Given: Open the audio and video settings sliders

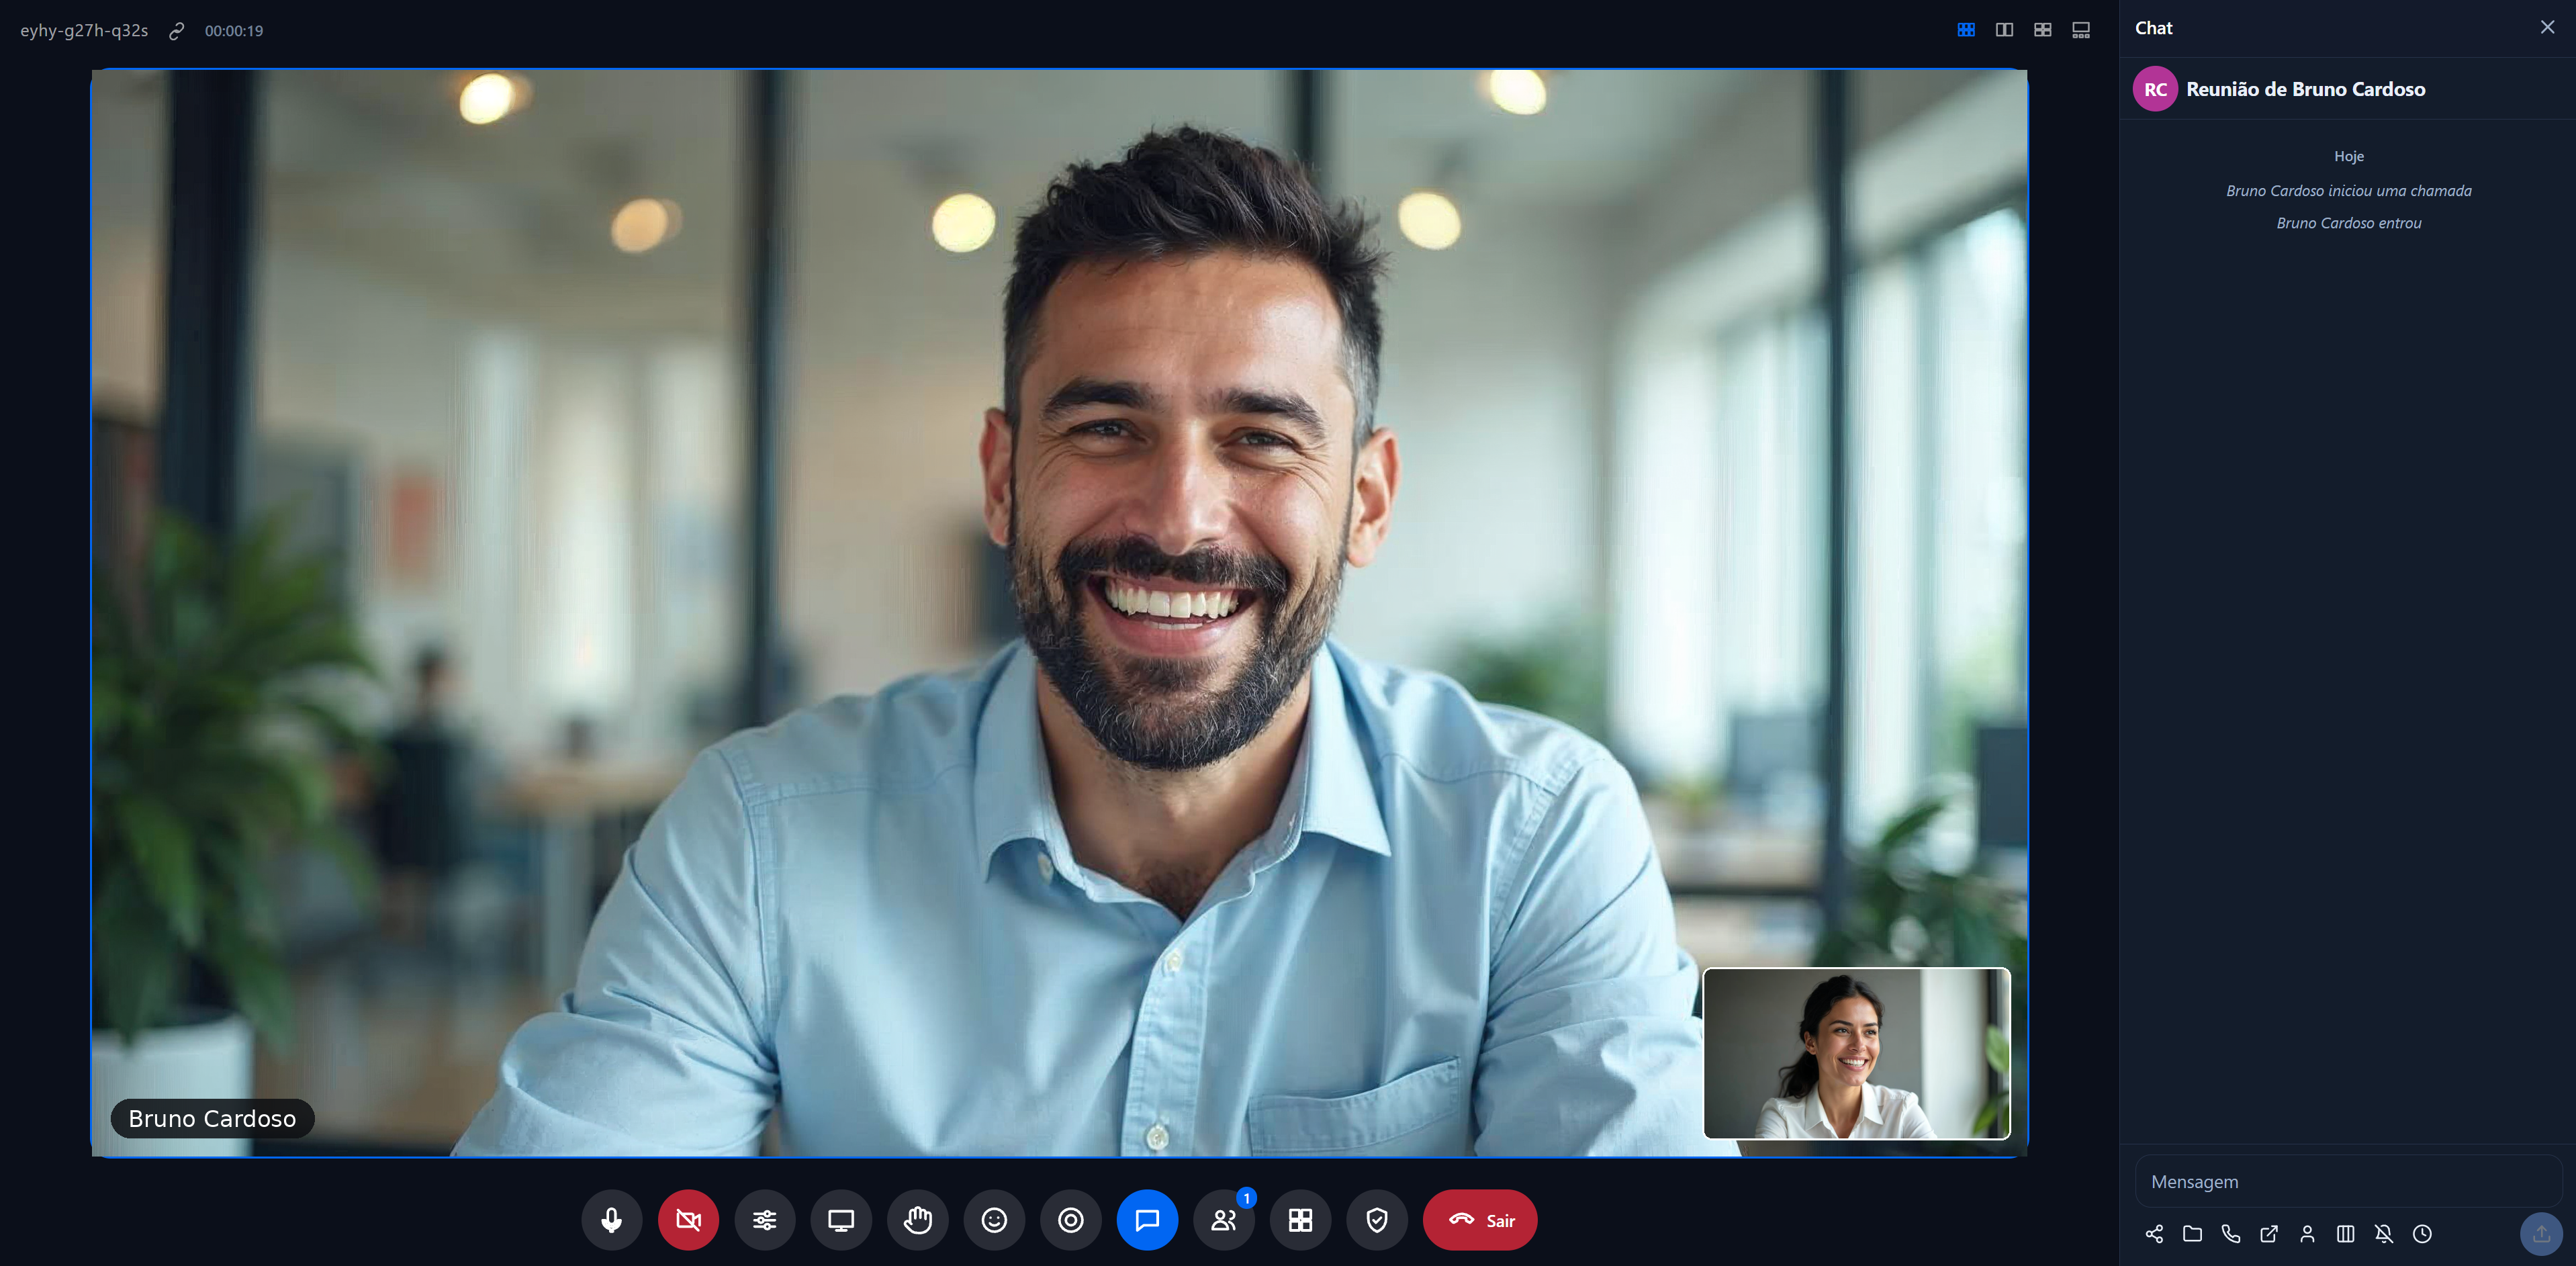Looking at the screenshot, I should (x=765, y=1219).
